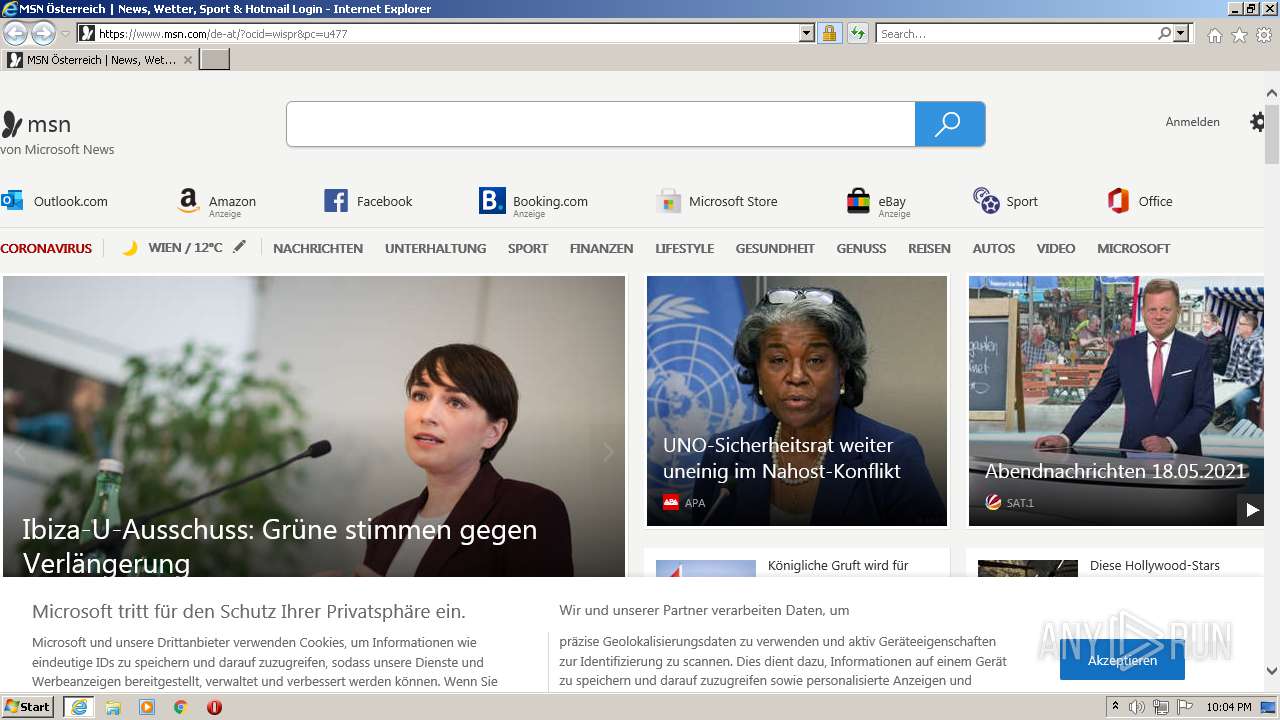
Task: Open the IE tools gear icon
Action: point(1264,35)
